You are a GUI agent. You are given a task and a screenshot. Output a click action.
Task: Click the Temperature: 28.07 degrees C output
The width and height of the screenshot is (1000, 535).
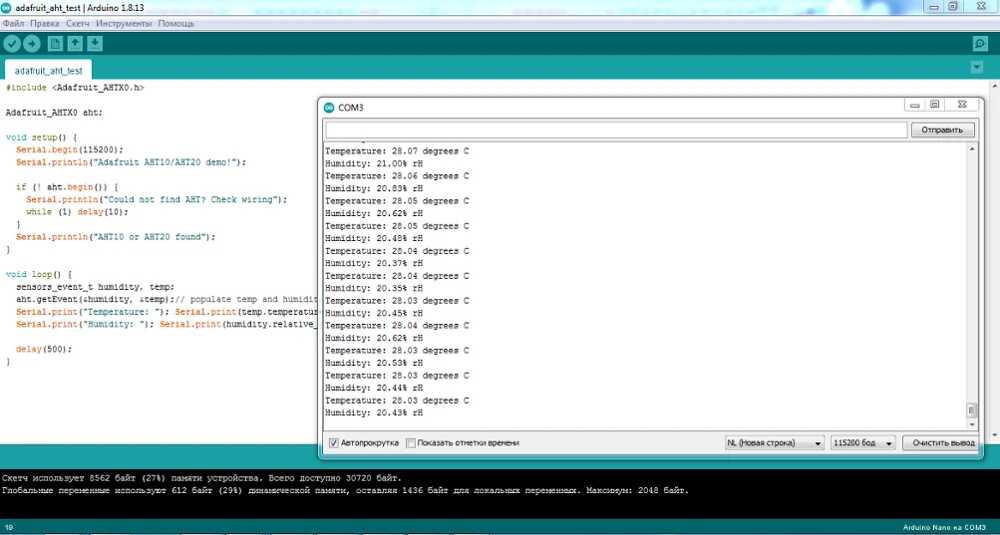[x=397, y=151]
